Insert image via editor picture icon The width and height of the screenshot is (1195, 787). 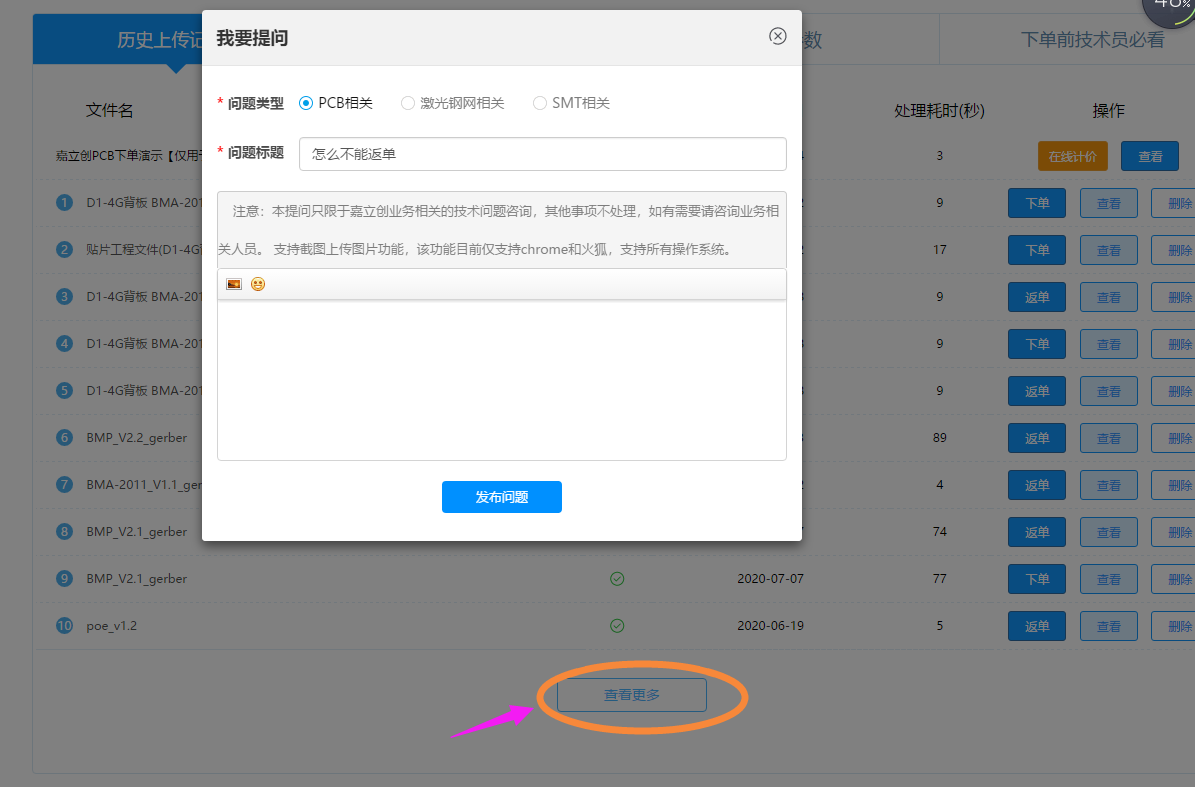(234, 284)
